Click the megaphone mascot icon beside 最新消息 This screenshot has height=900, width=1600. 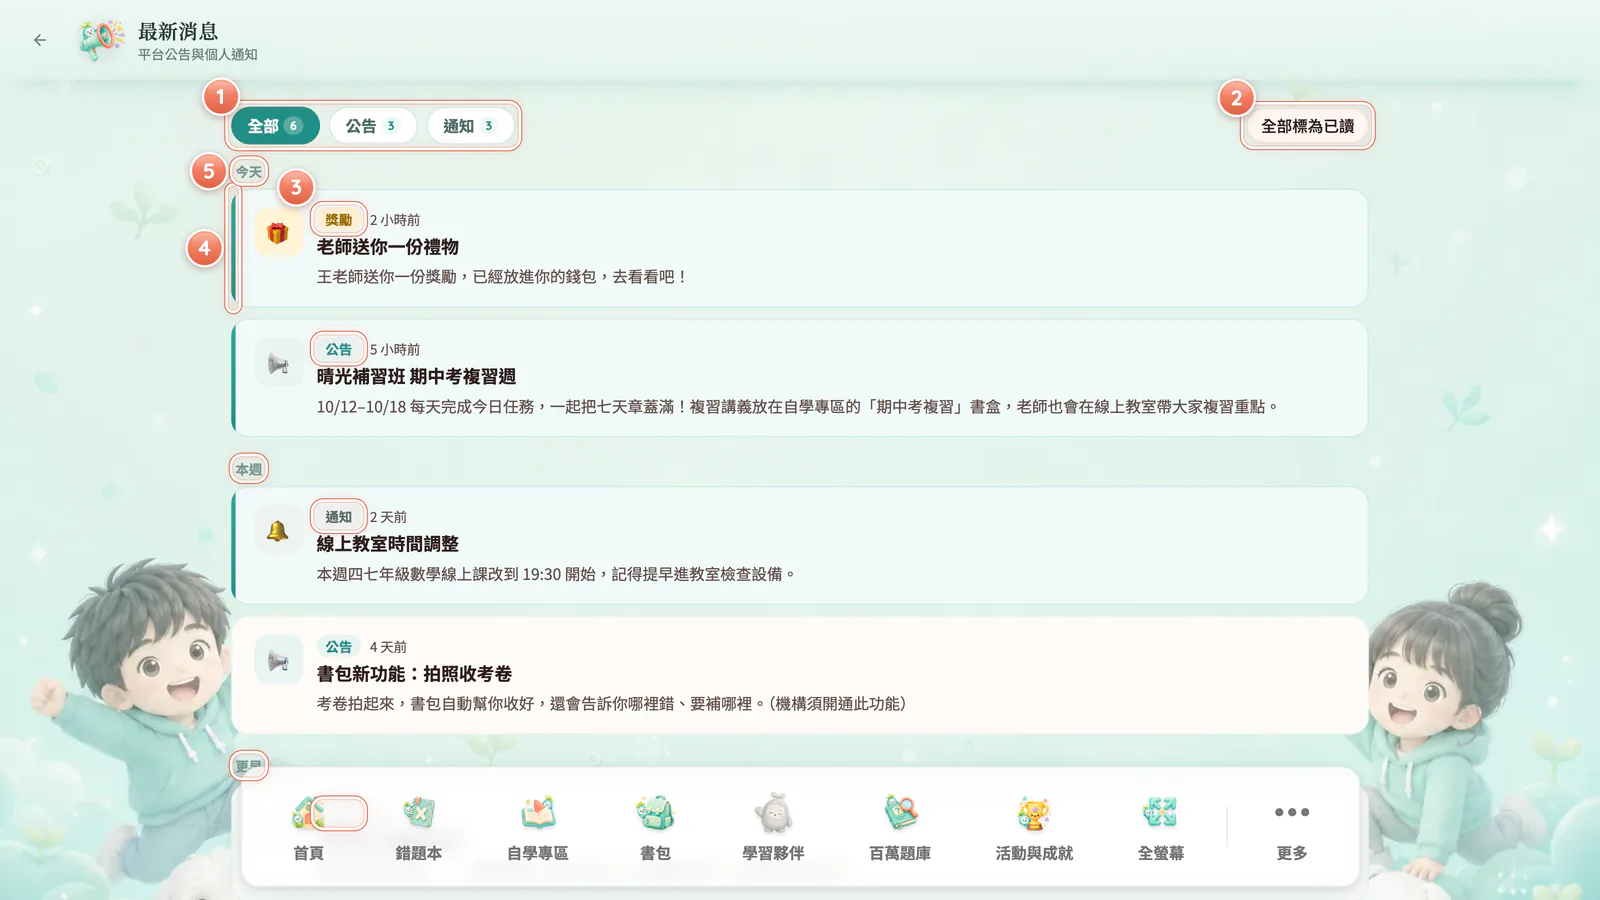pos(102,40)
